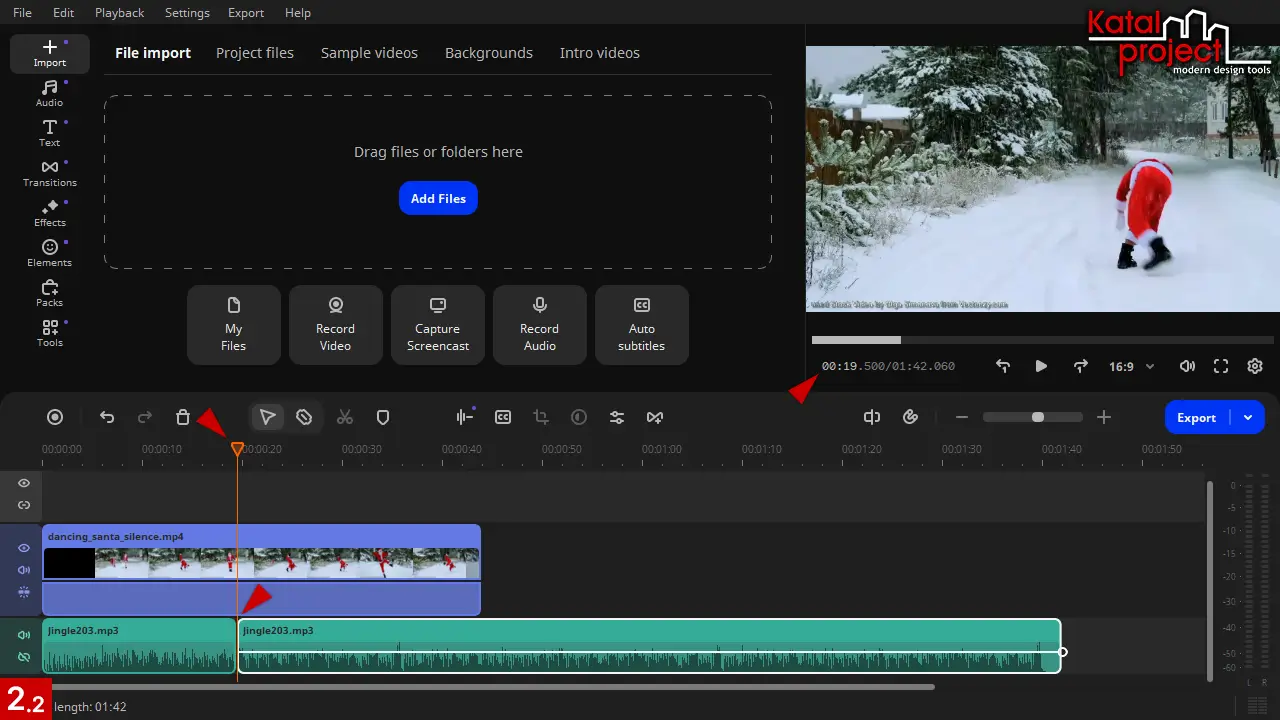Toggle visibility of the top empty track
Viewport: 1280px width, 720px height.
24,483
